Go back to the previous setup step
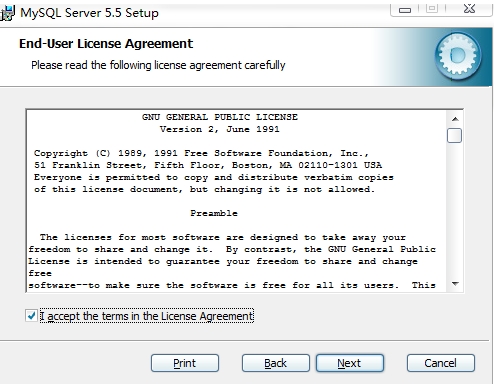The height and width of the screenshot is (391, 495). tap(276, 363)
